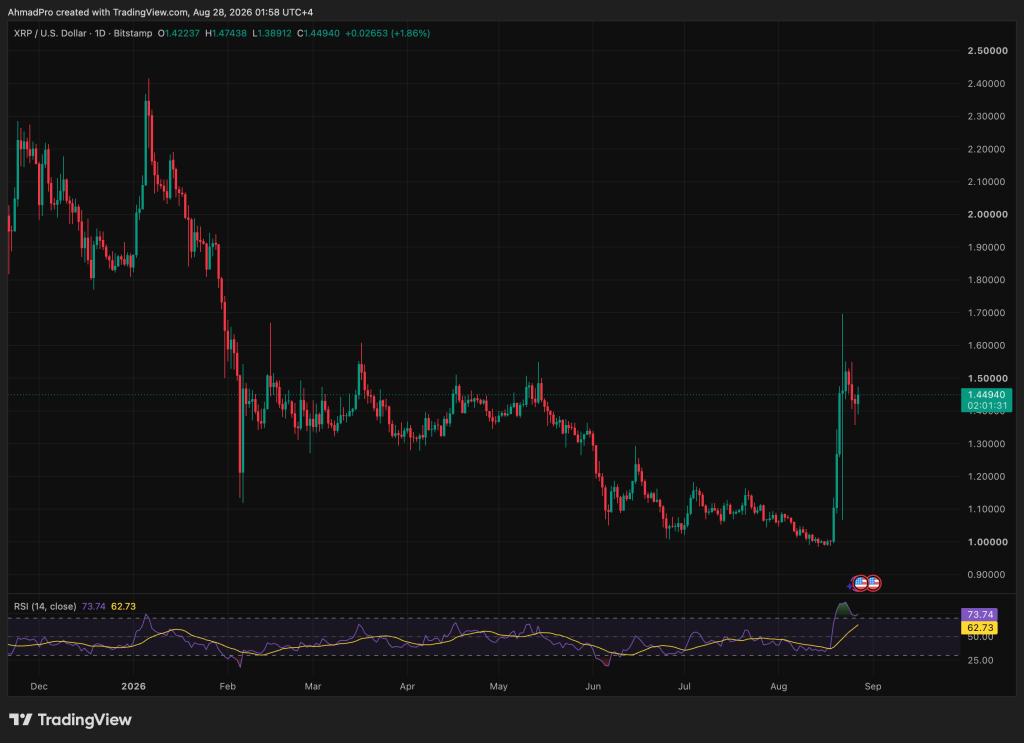Screen dimensions: 1024x743
Task: Click the high value H1.47438
Action: click(x=226, y=33)
